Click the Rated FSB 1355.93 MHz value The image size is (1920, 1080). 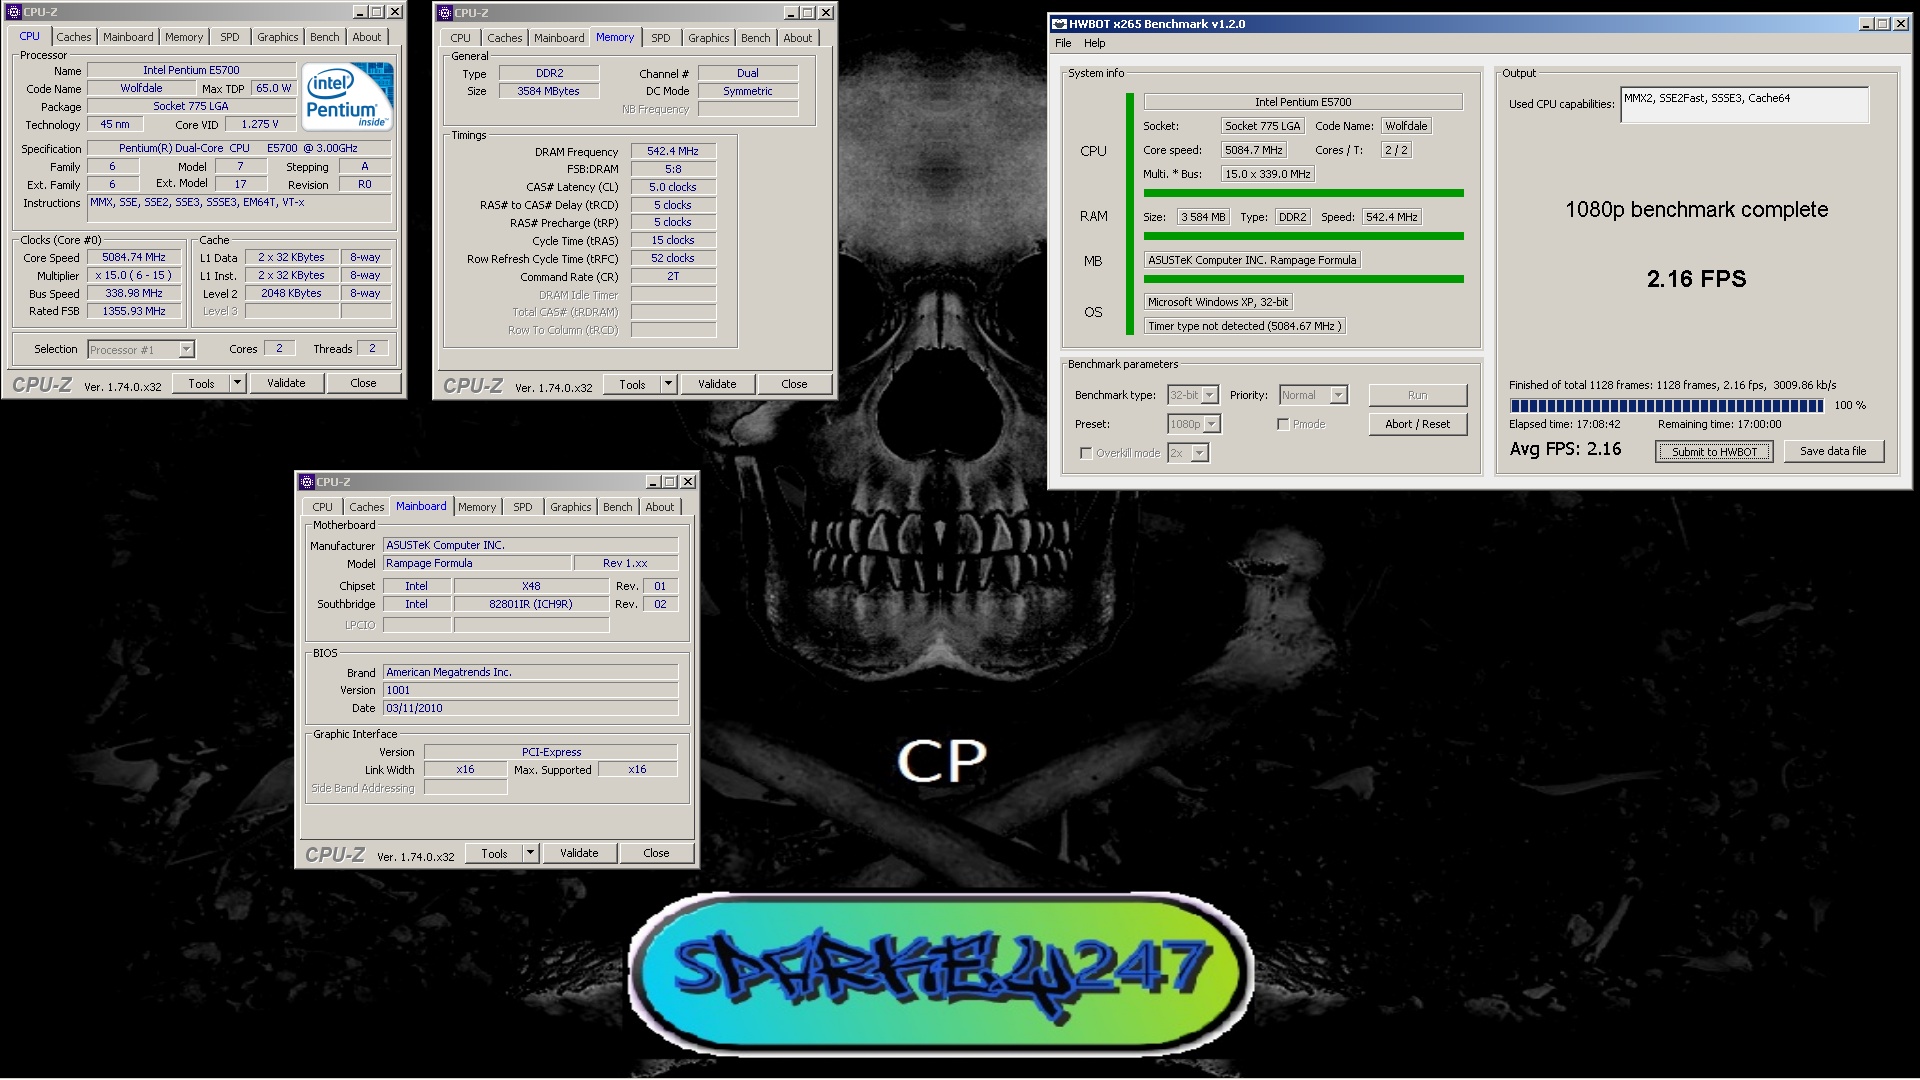134,311
